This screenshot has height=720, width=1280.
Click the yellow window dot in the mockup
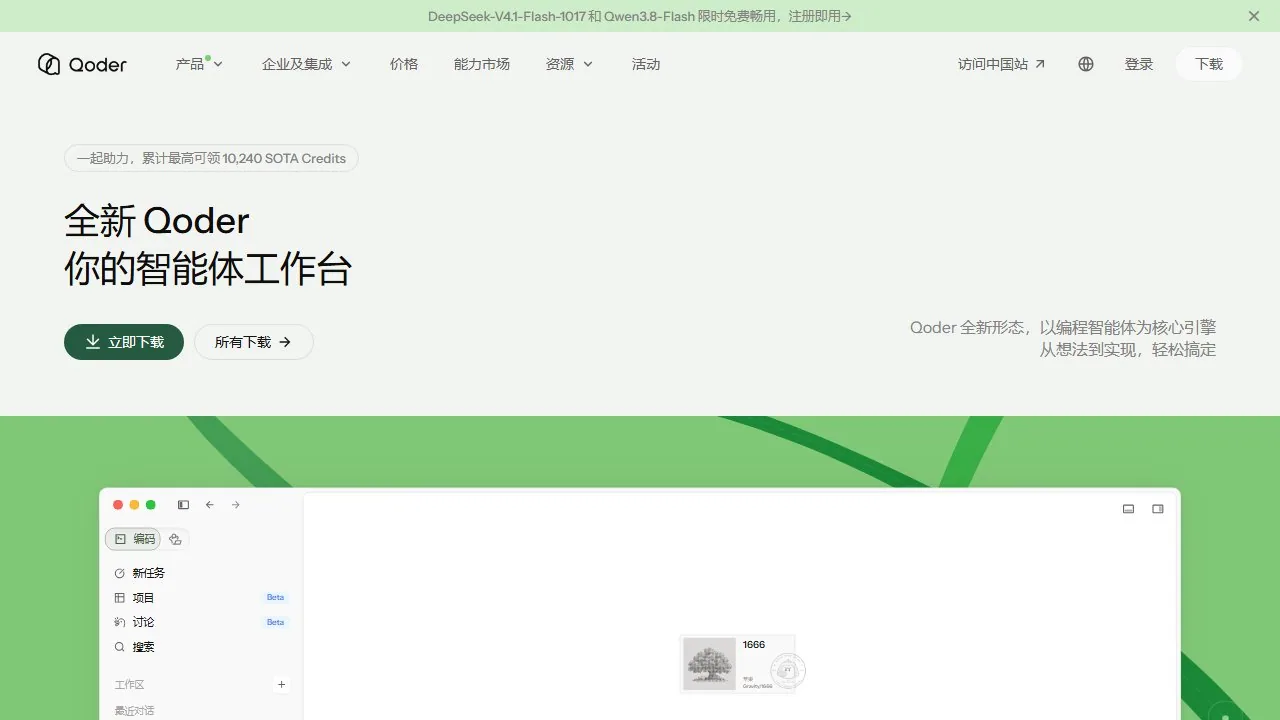point(135,505)
